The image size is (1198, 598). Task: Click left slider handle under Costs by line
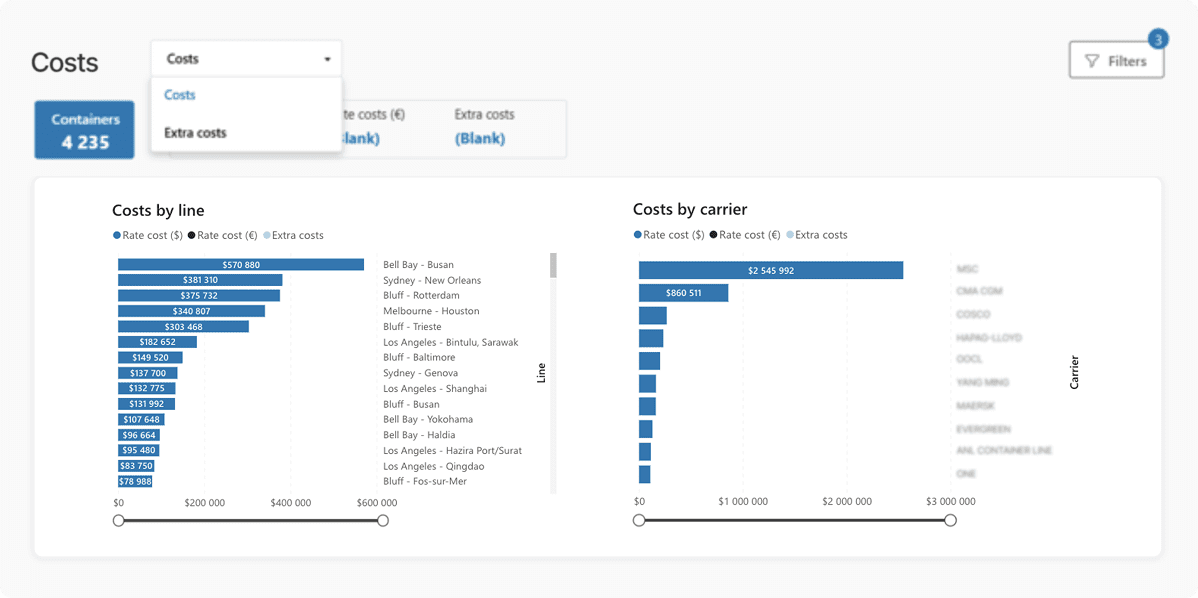coord(119,520)
